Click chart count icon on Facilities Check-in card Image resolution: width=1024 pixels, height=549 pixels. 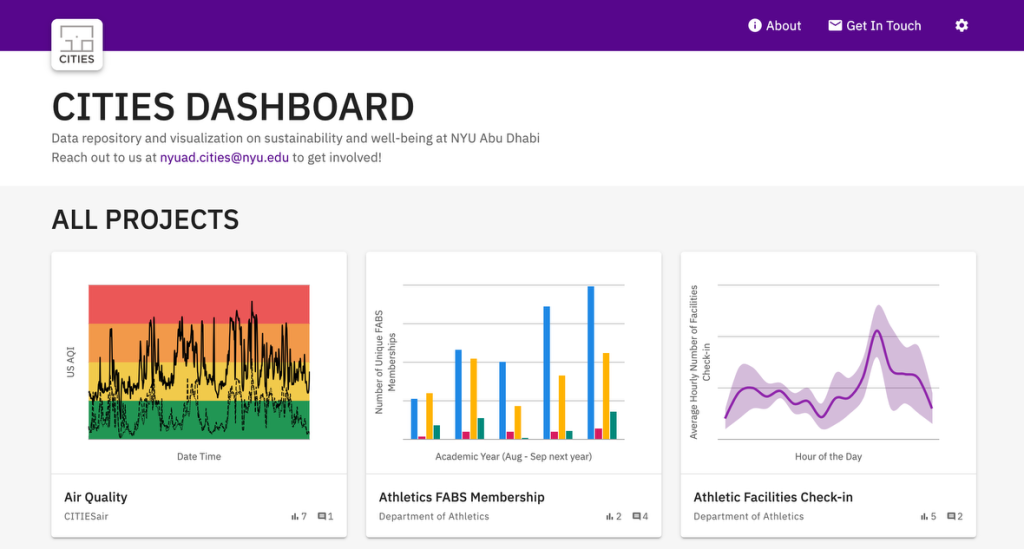[x=924, y=516]
